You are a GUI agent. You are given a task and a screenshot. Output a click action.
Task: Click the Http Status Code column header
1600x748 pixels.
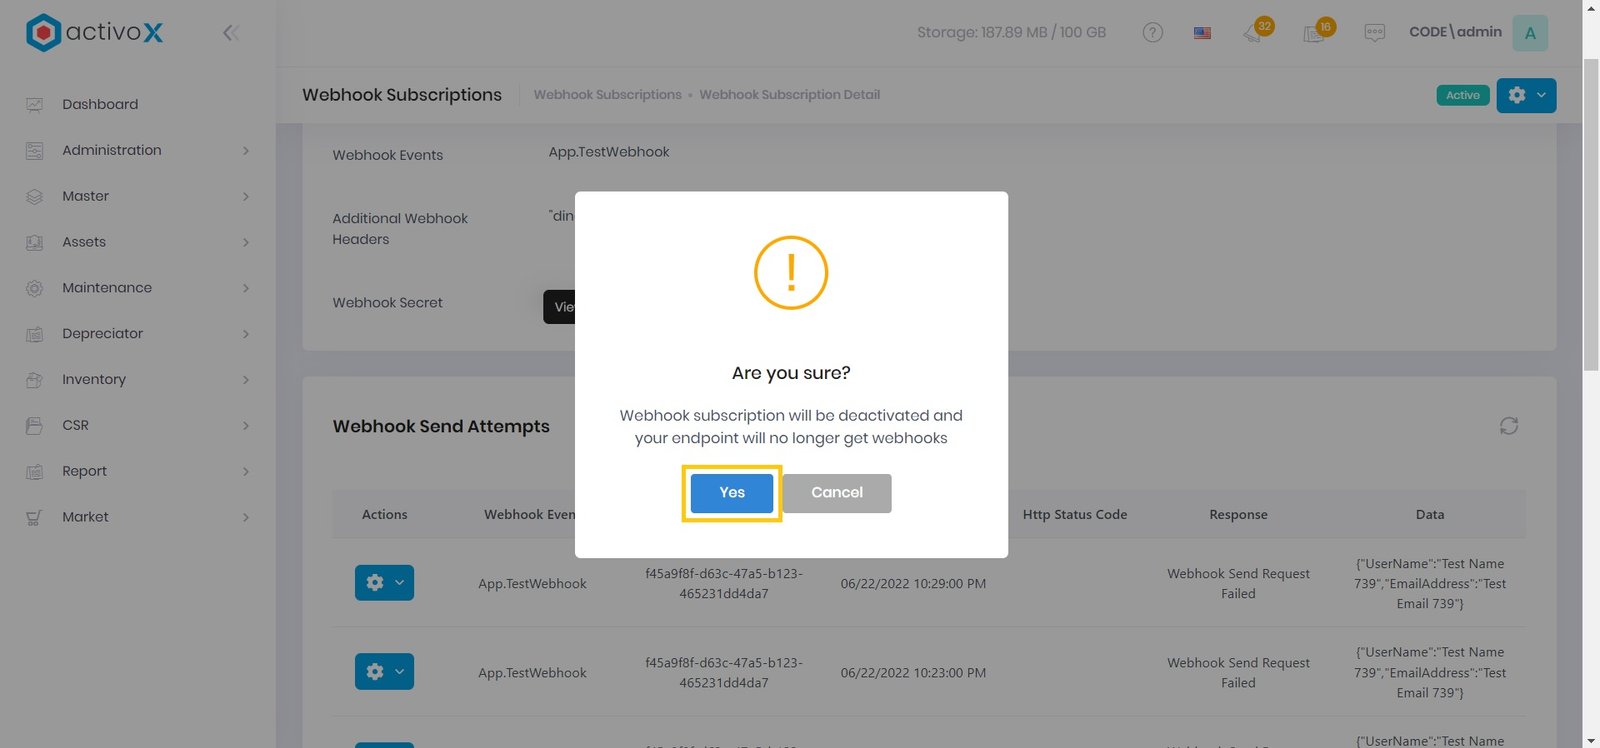click(1074, 515)
